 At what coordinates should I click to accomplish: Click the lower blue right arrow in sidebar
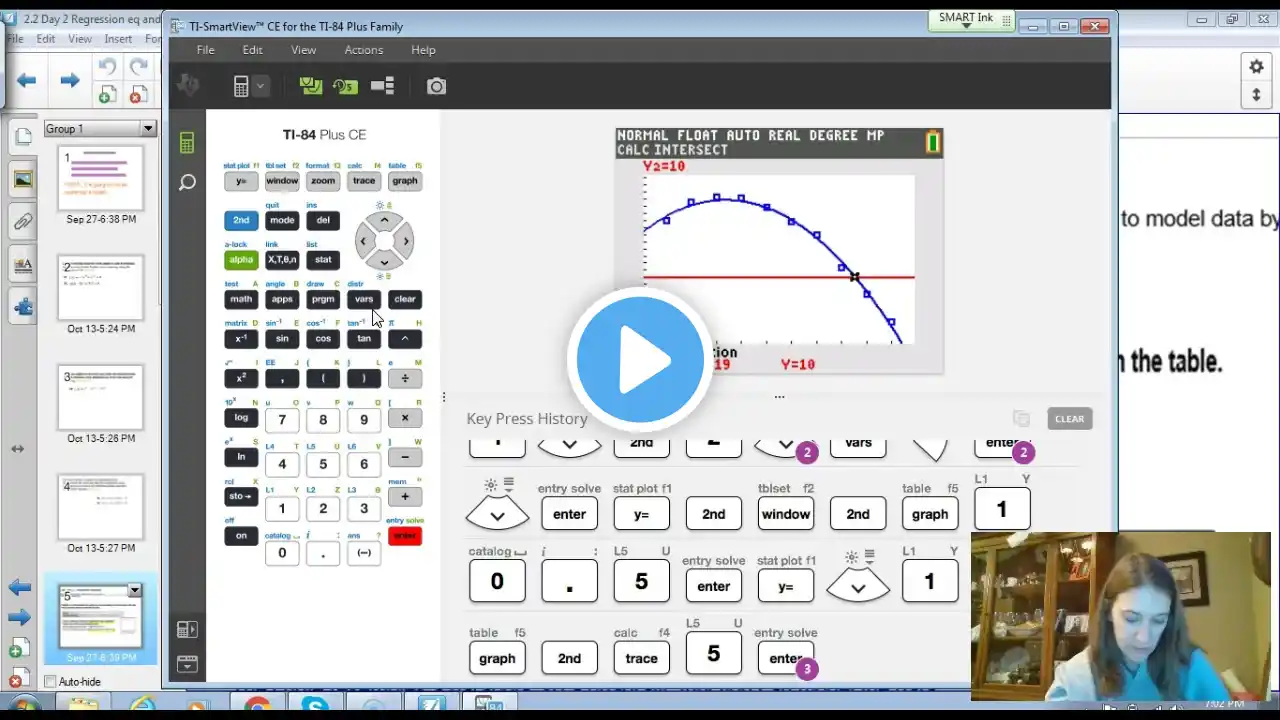tap(19, 618)
